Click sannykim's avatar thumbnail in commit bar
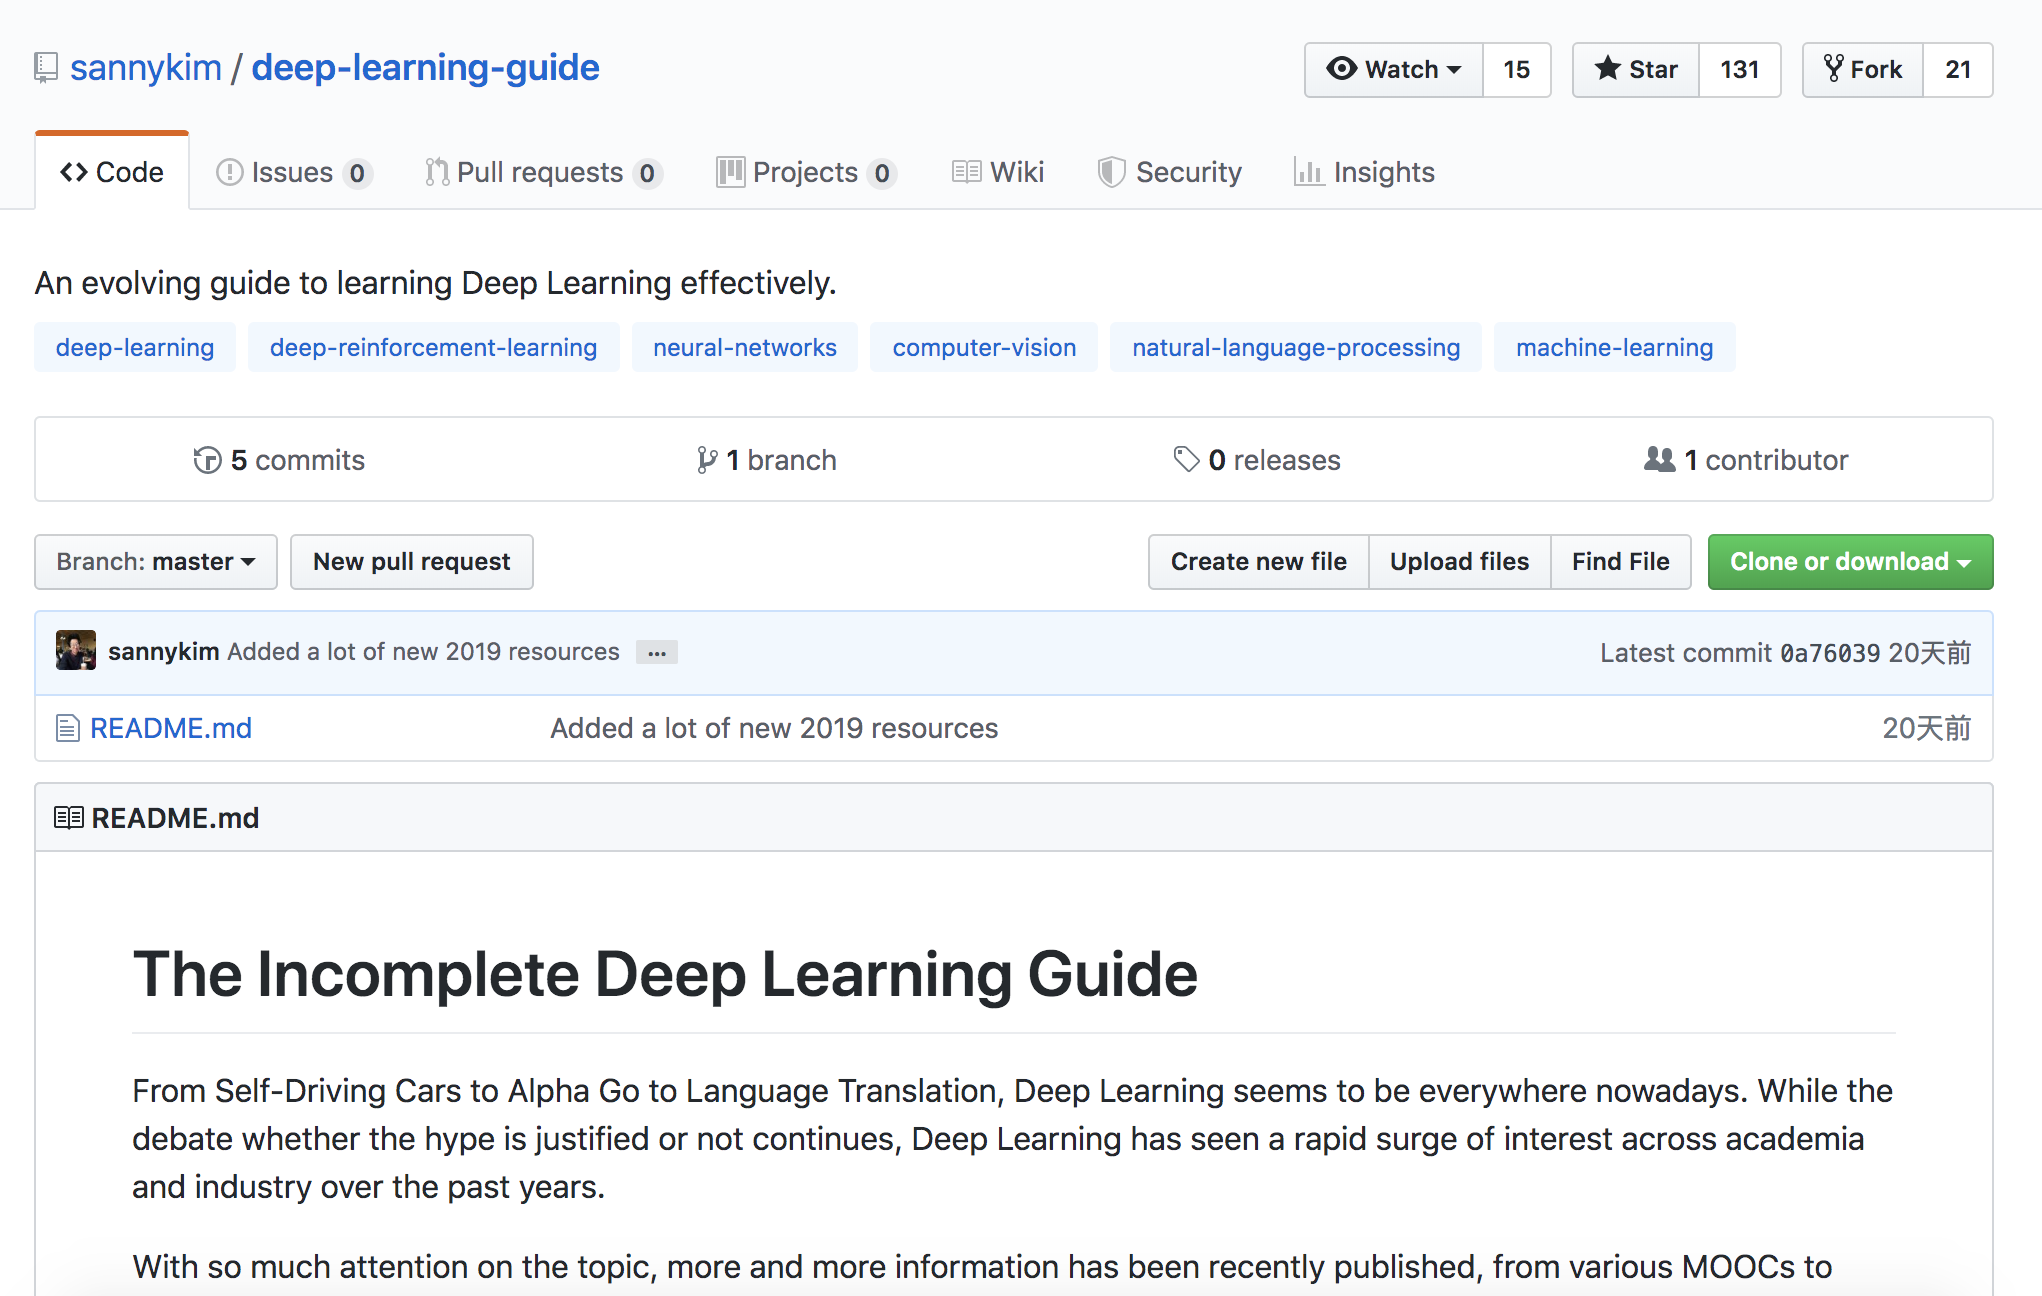This screenshot has height=1296, width=2042. 76,651
